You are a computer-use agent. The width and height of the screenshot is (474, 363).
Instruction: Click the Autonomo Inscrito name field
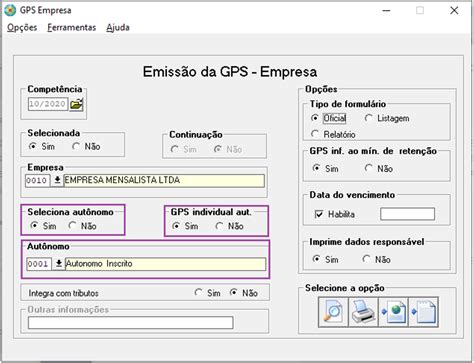(x=166, y=264)
